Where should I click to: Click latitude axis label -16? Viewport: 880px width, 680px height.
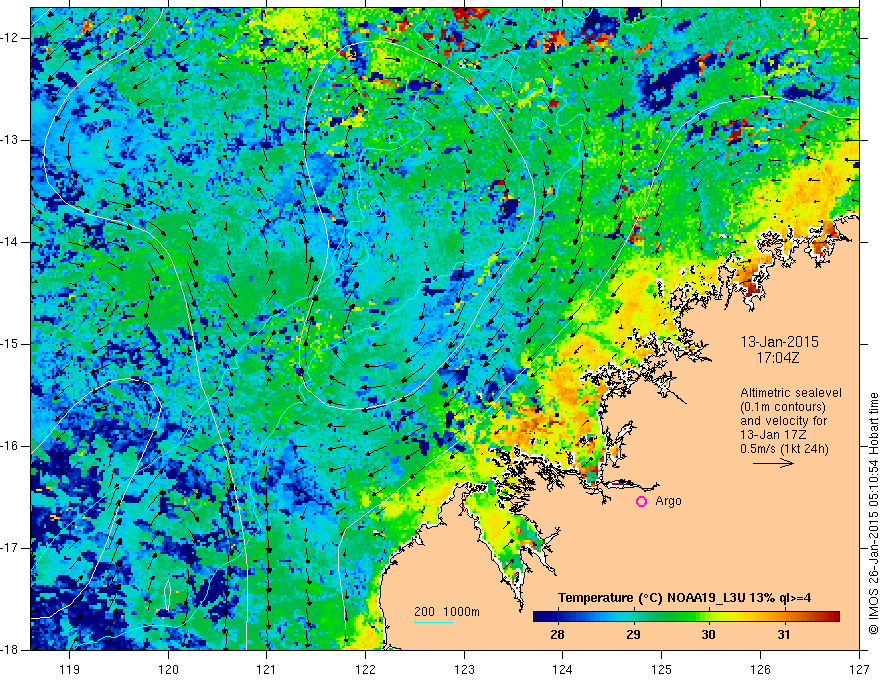(10, 446)
